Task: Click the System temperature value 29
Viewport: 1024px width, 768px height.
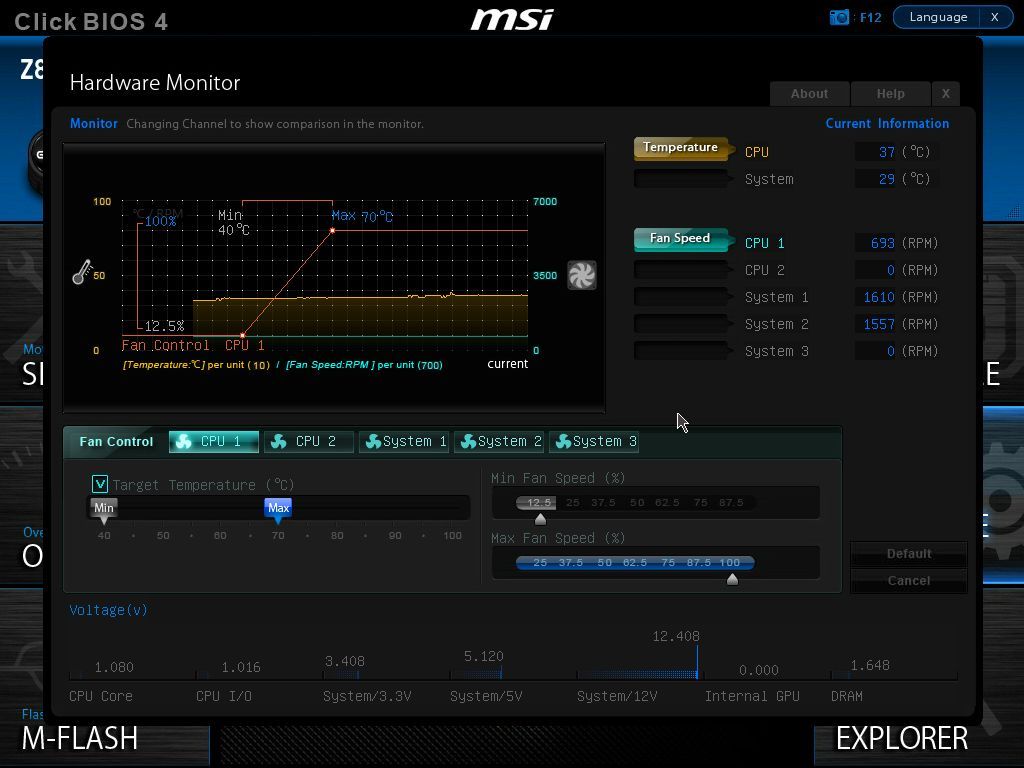Action: (x=887, y=179)
